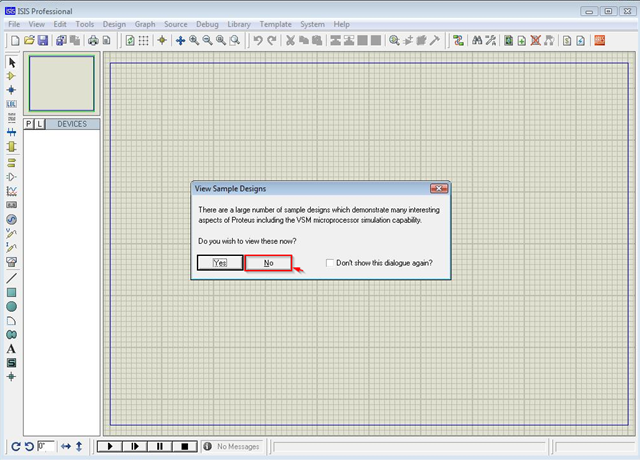Image resolution: width=640 pixels, height=460 pixels.
Task: Click the P pick devices button
Action: coord(29,124)
